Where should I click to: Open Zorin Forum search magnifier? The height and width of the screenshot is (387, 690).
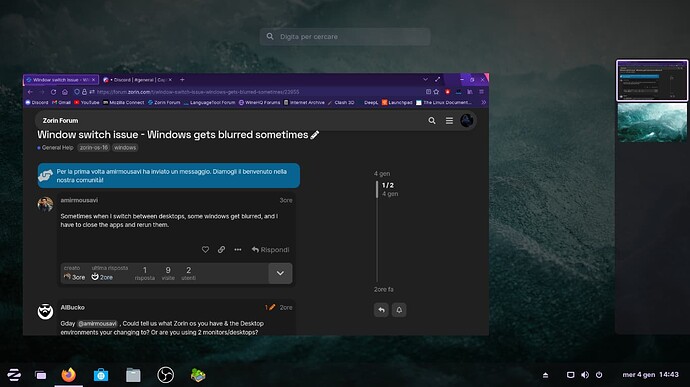click(x=432, y=121)
